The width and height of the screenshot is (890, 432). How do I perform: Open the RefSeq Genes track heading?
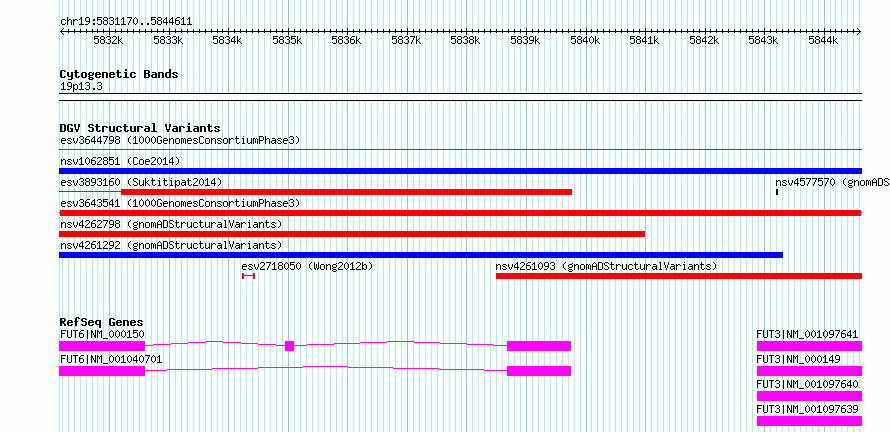[x=101, y=322]
